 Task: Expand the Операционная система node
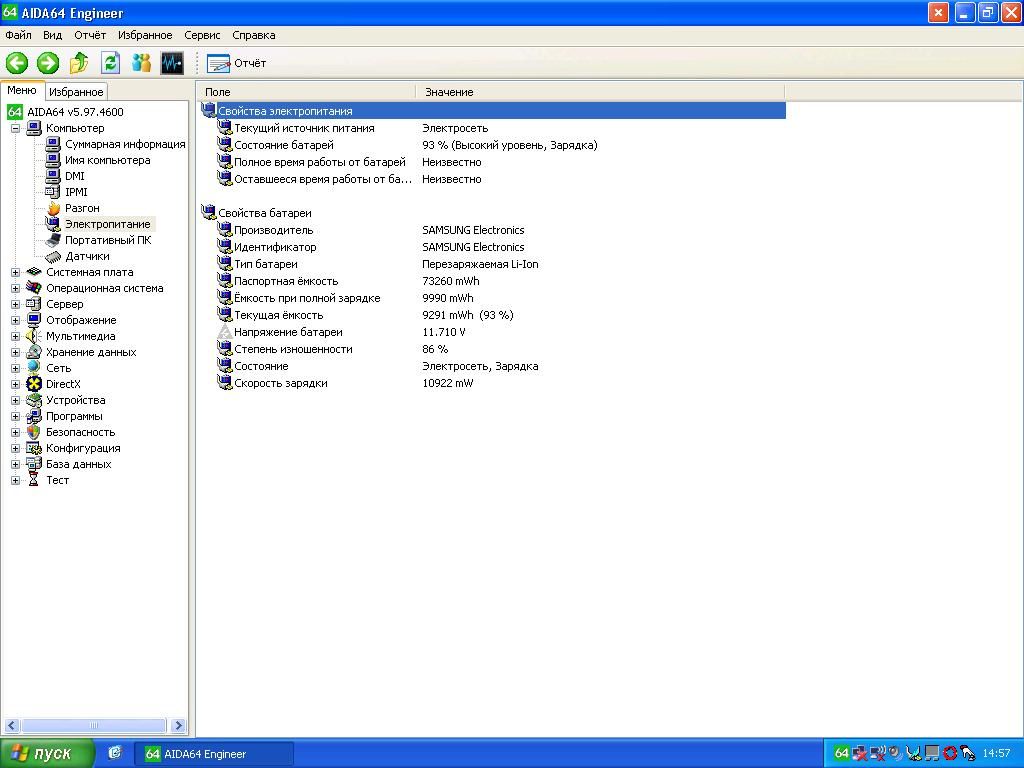16,288
